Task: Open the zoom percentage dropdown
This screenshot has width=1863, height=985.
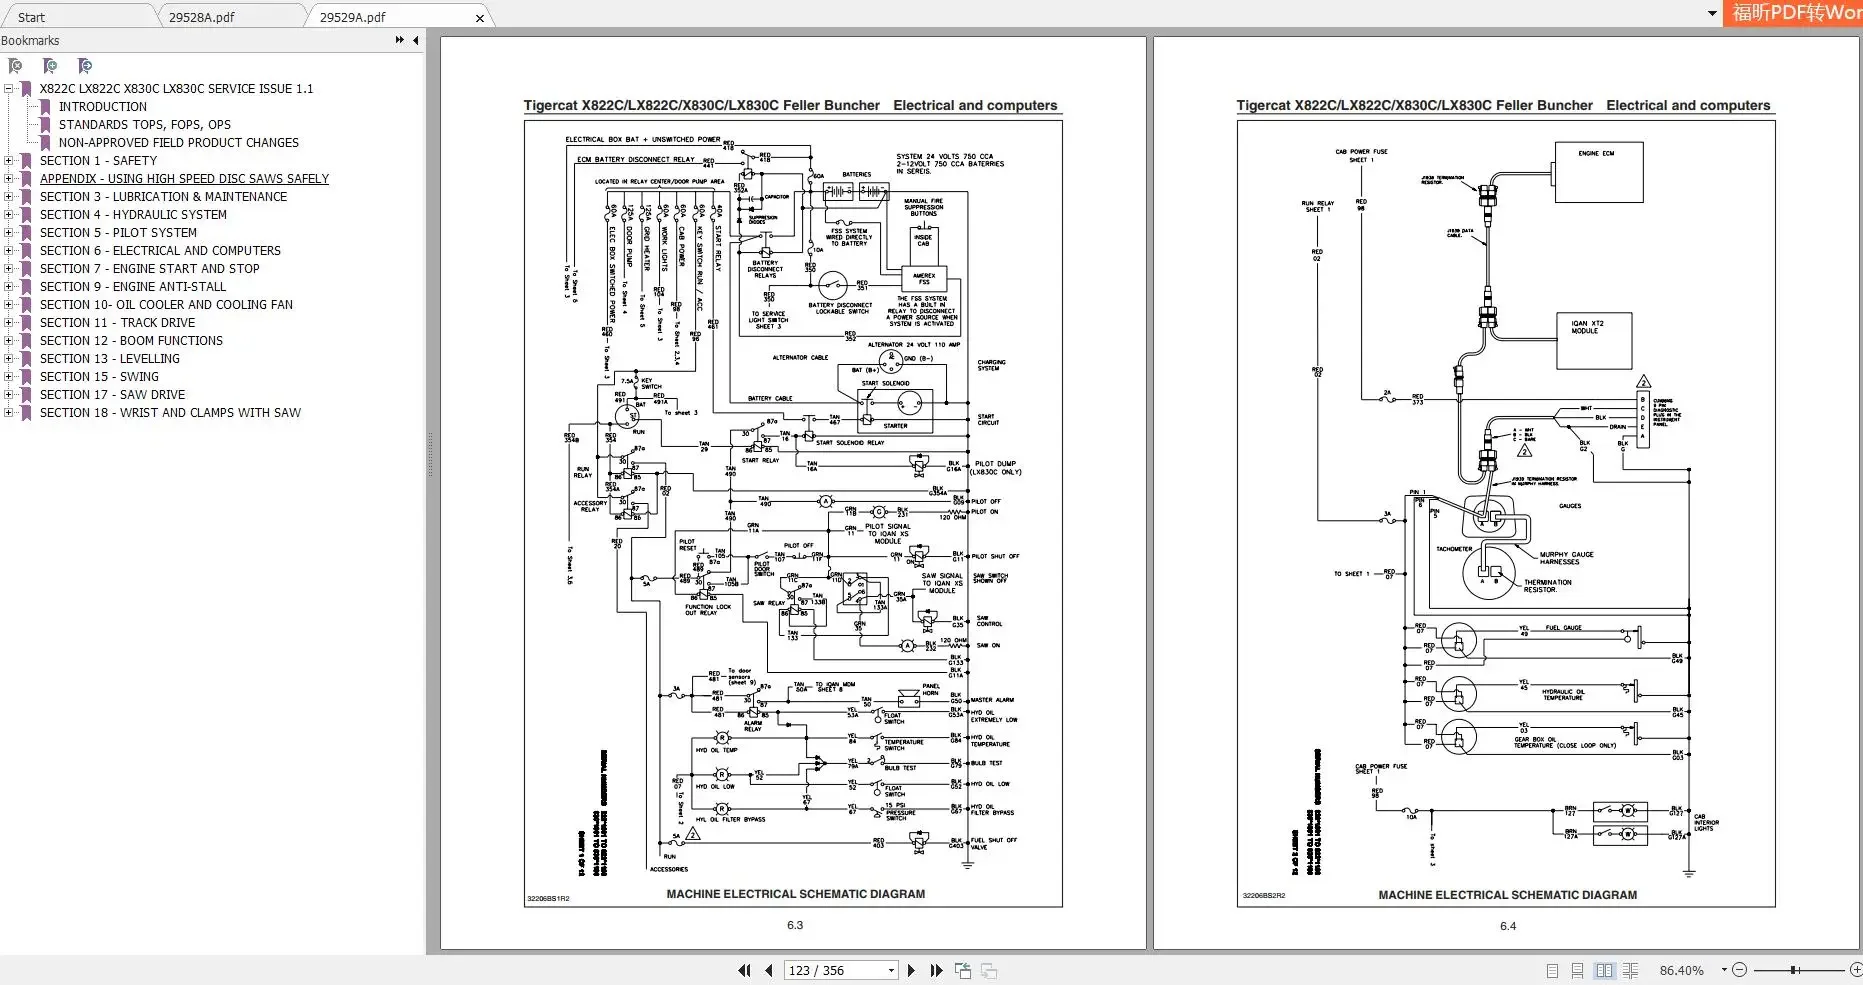Action: tap(1723, 970)
